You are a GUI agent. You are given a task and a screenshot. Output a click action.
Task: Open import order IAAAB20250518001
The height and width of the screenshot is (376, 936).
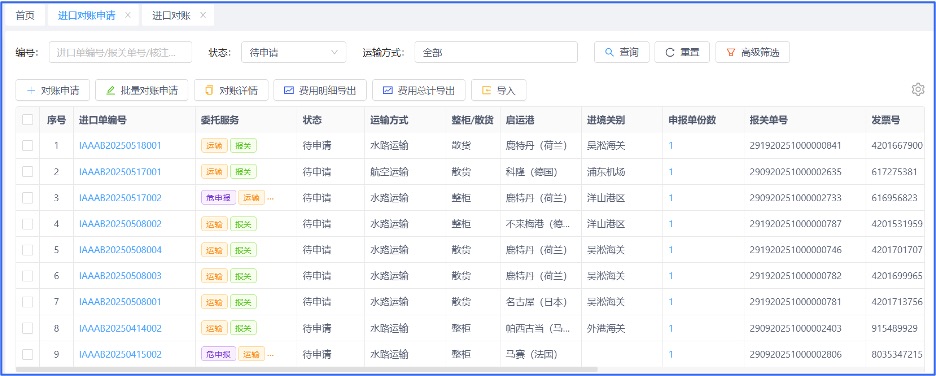(120, 146)
